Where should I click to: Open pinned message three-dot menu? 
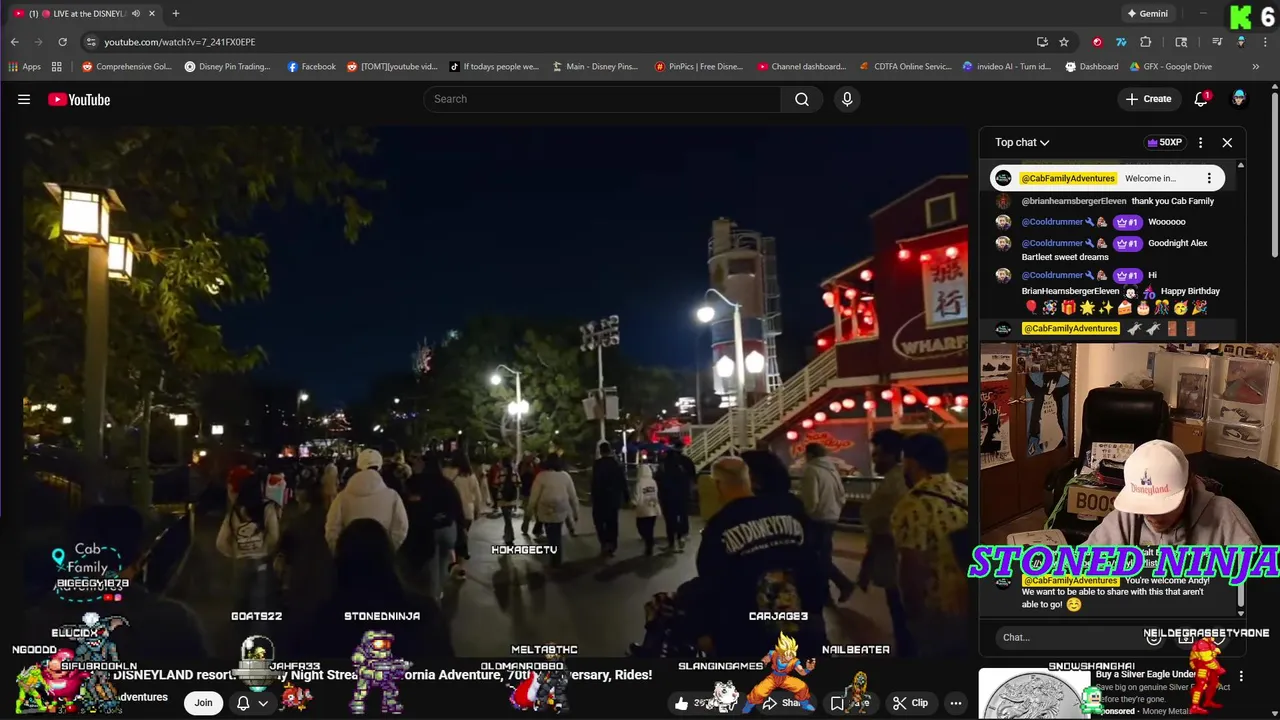pyautogui.click(x=1209, y=178)
